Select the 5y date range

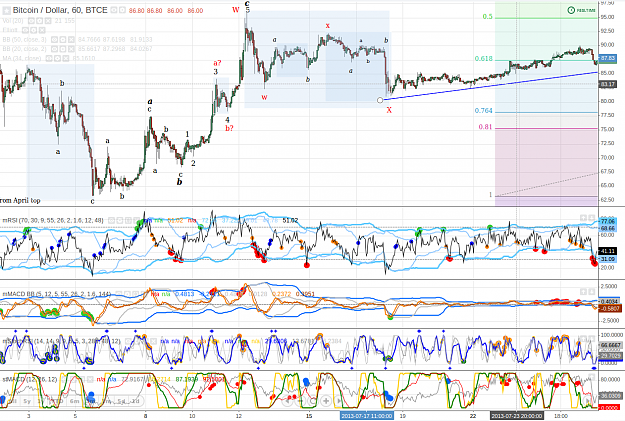(x=27, y=401)
